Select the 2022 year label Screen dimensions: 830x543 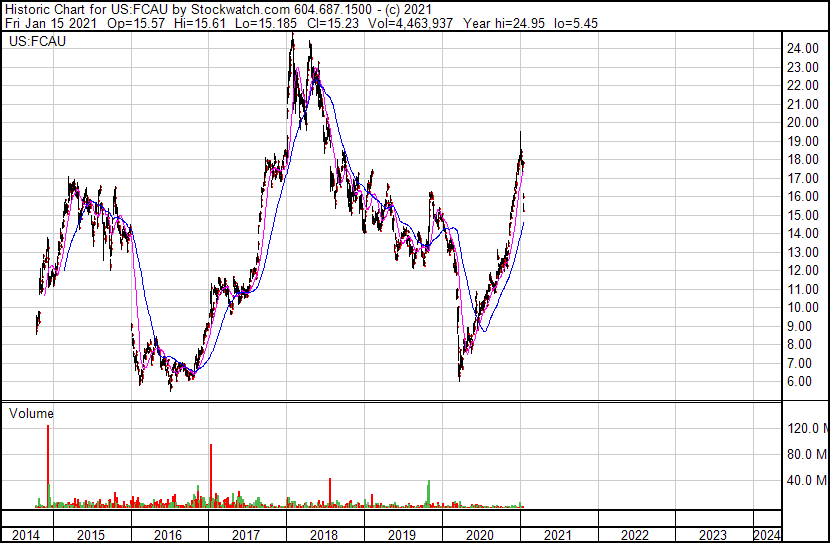[635, 535]
